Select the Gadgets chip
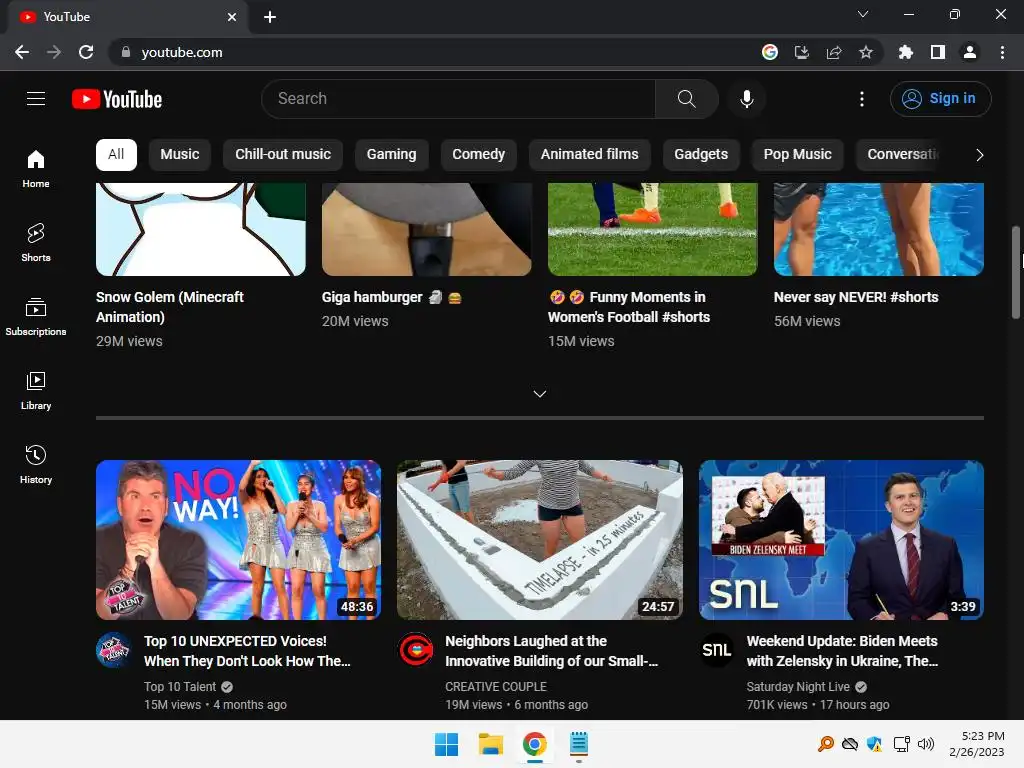This screenshot has width=1024, height=768. (x=701, y=155)
